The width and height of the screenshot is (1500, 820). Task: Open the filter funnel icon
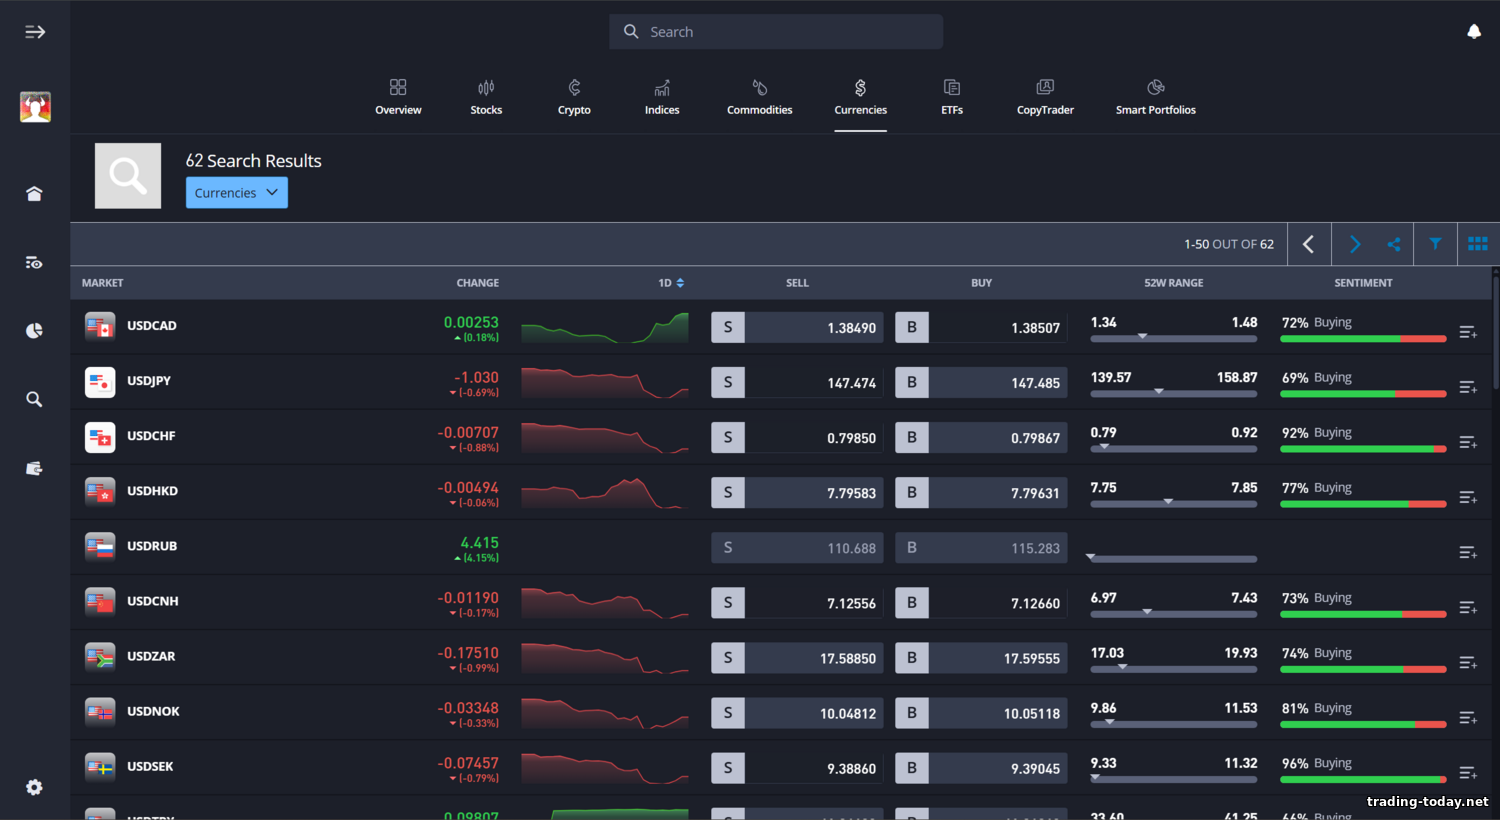(1435, 244)
